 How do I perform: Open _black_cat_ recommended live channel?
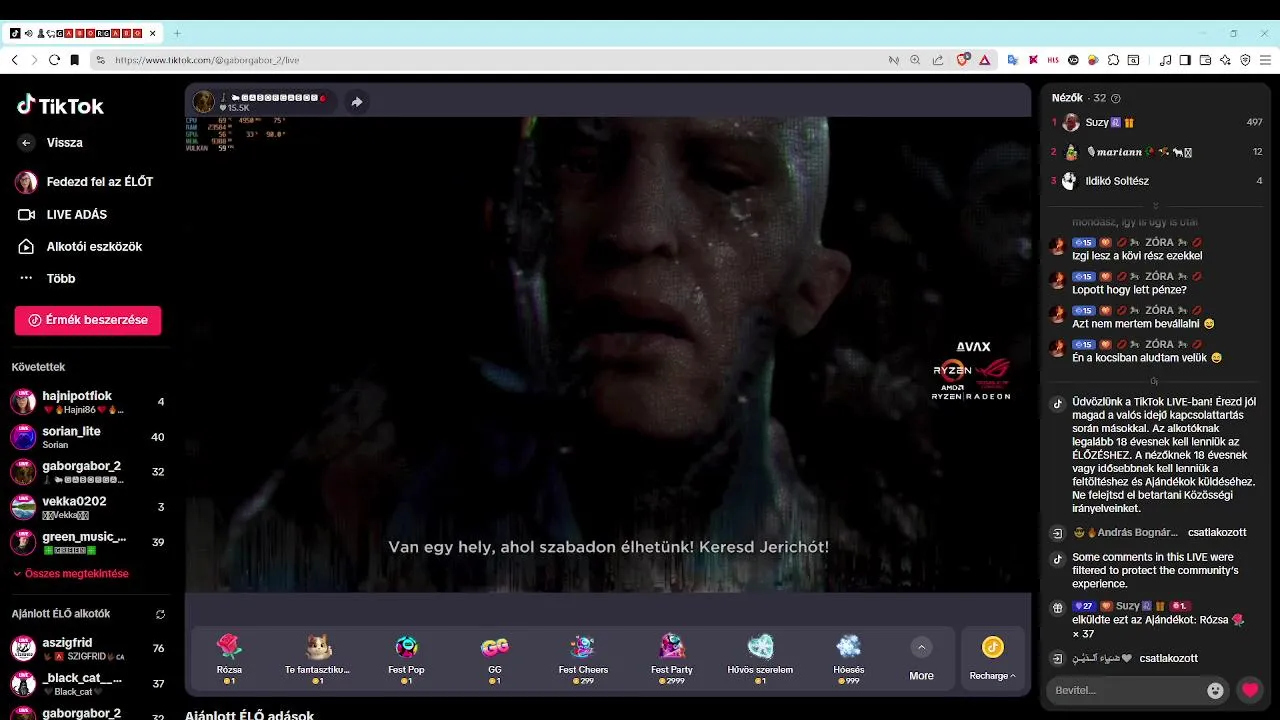88,684
